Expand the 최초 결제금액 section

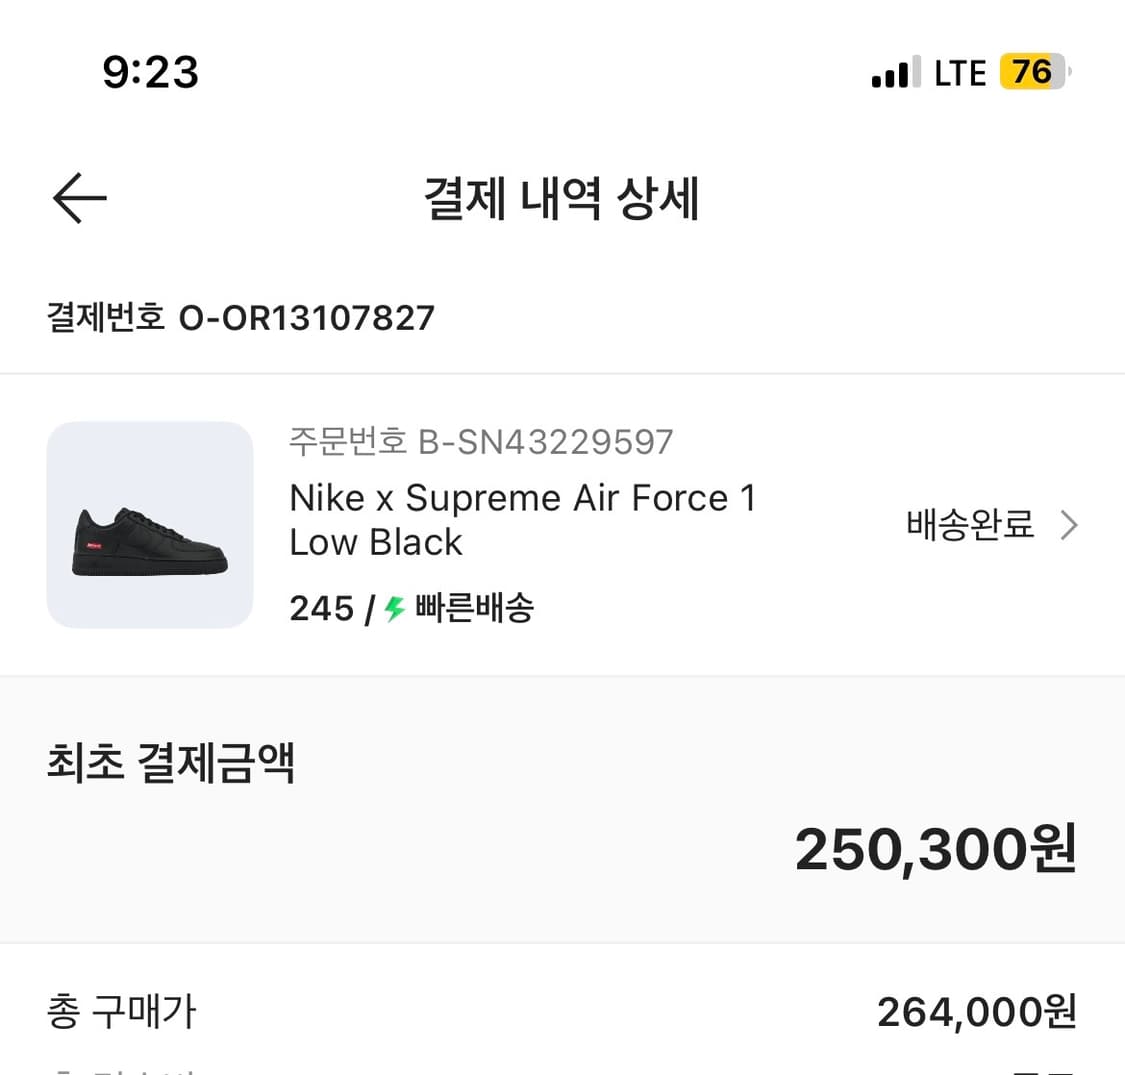point(170,762)
